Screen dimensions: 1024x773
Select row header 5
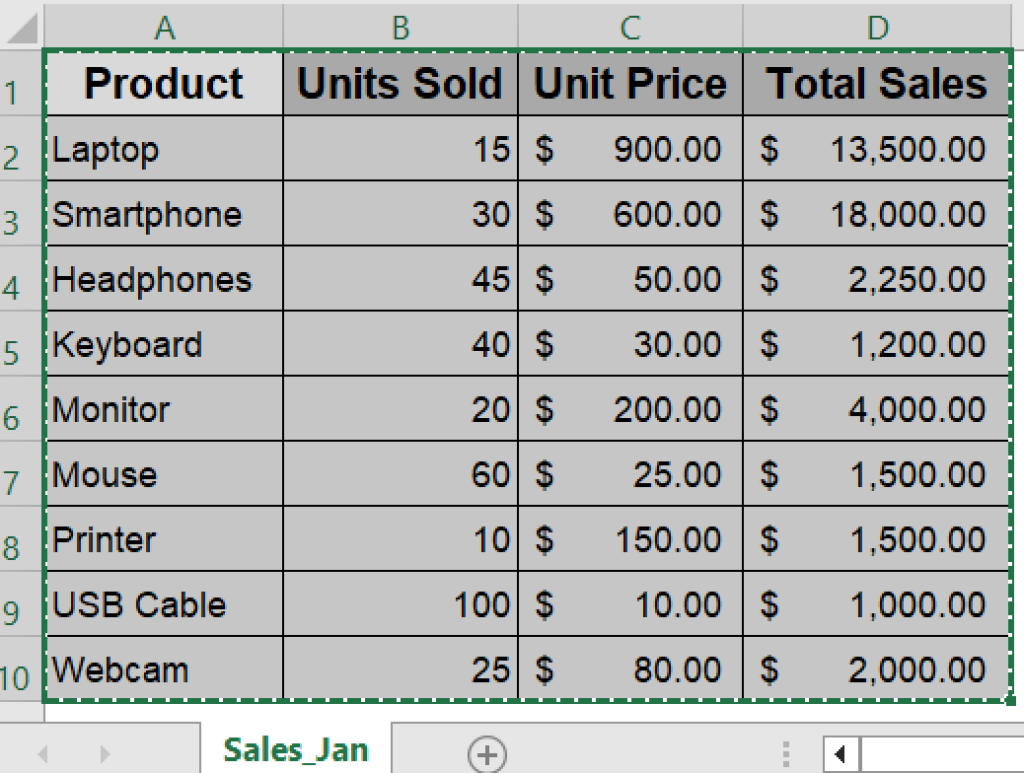18,344
